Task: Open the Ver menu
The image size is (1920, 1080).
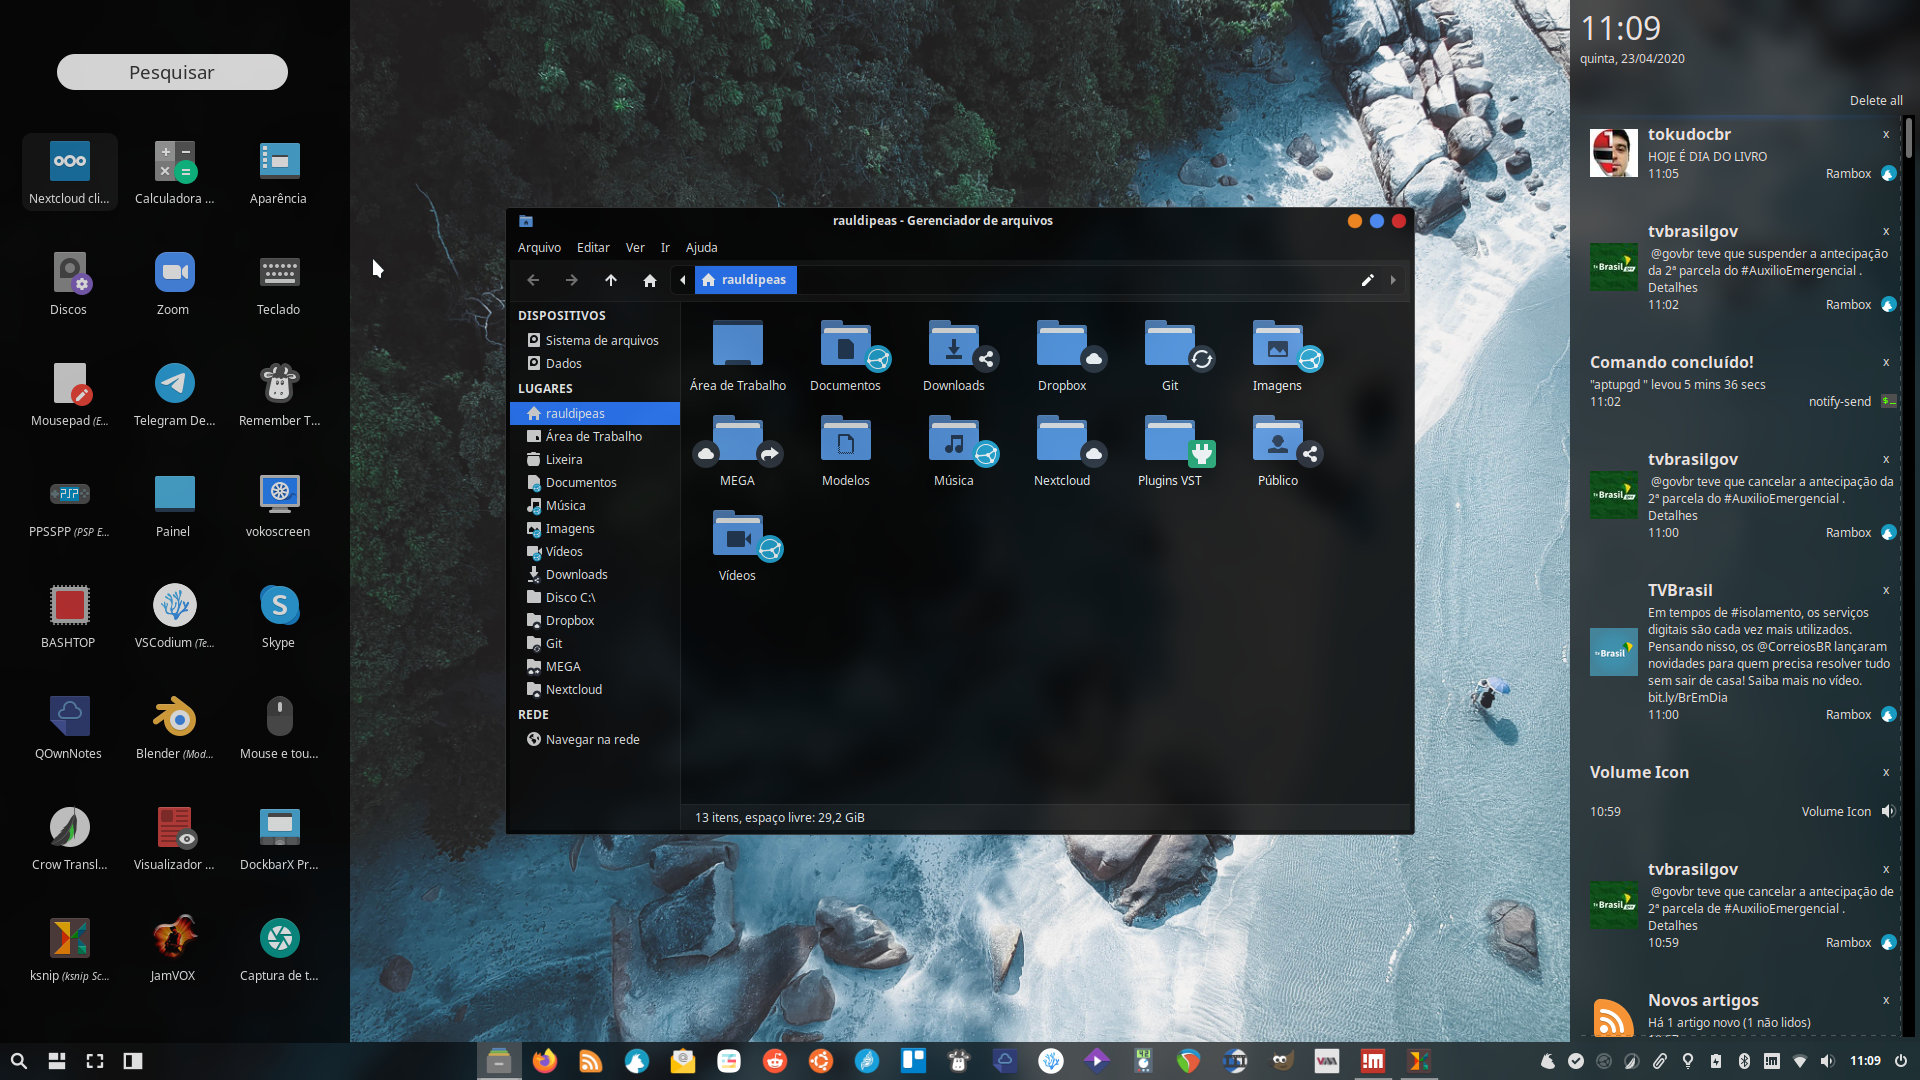Action: 635,248
